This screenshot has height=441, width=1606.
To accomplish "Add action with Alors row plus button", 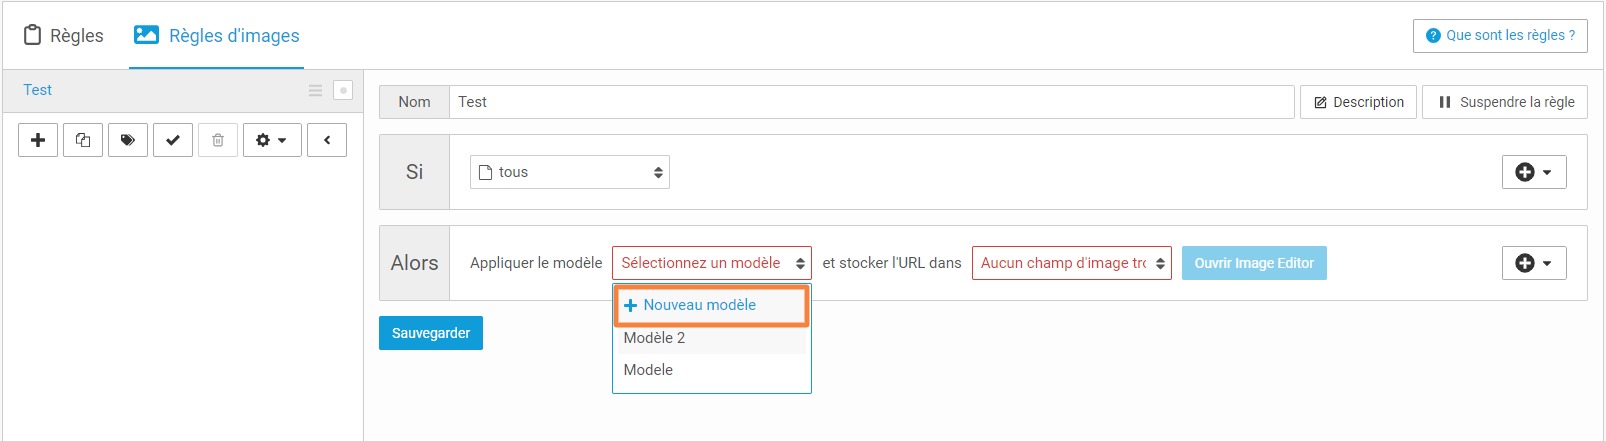I will (x=1534, y=263).
